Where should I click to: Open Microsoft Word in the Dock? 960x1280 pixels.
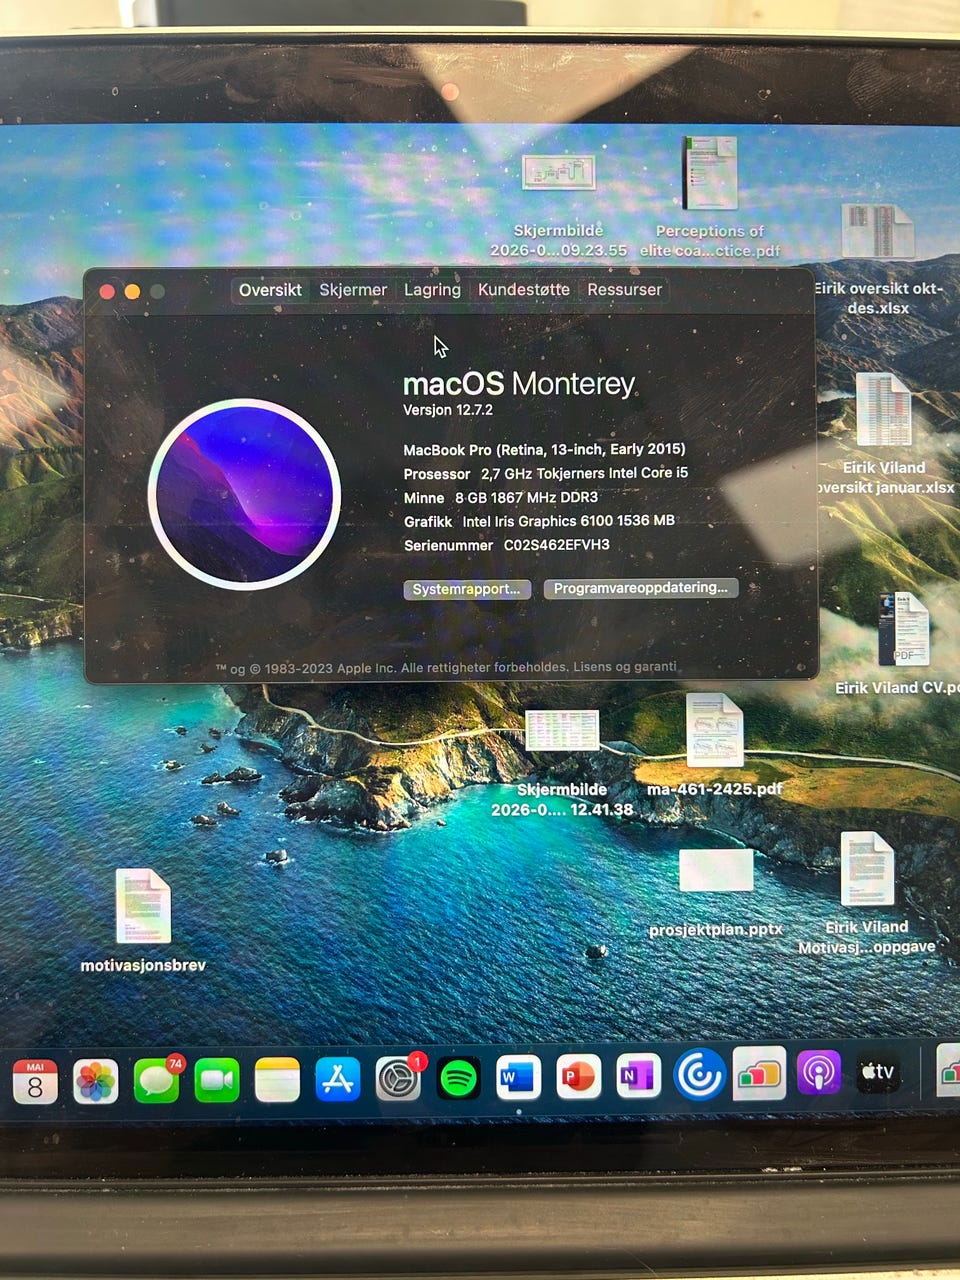coord(518,1078)
